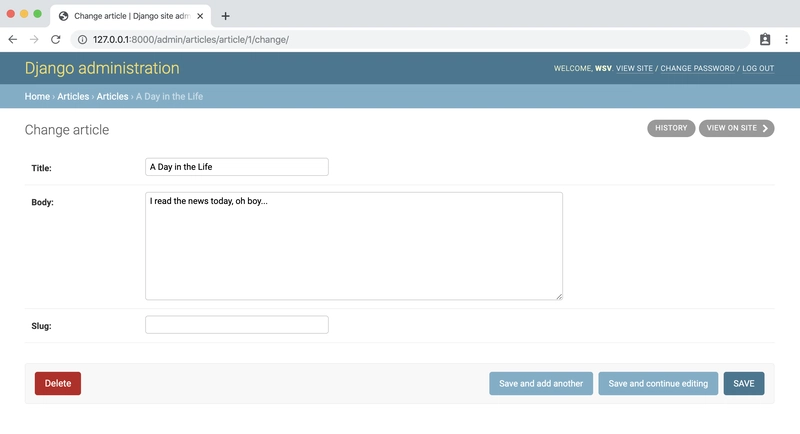Click the HISTORY button
800x434 pixels.
[x=671, y=128]
